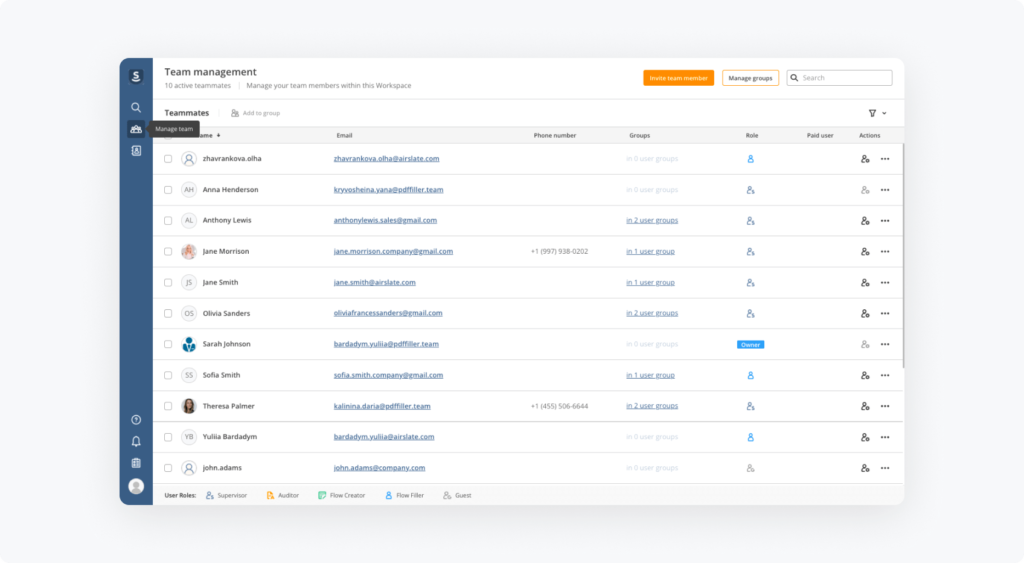Screen dimensions: 1024x563
Task: Check the box for Theresa Palmer
Action: pyautogui.click(x=168, y=407)
